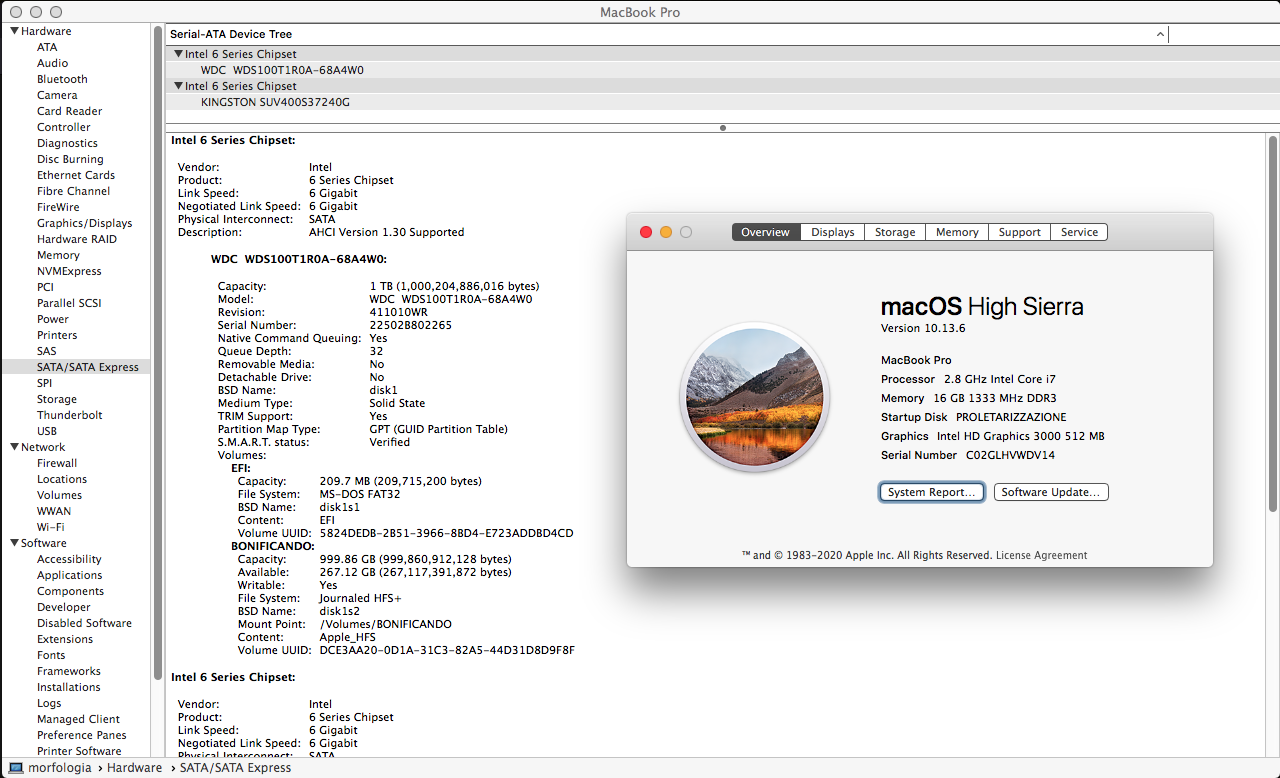Image resolution: width=1280 pixels, height=778 pixels.
Task: Select Fonts in the sidebar
Action: pos(51,655)
